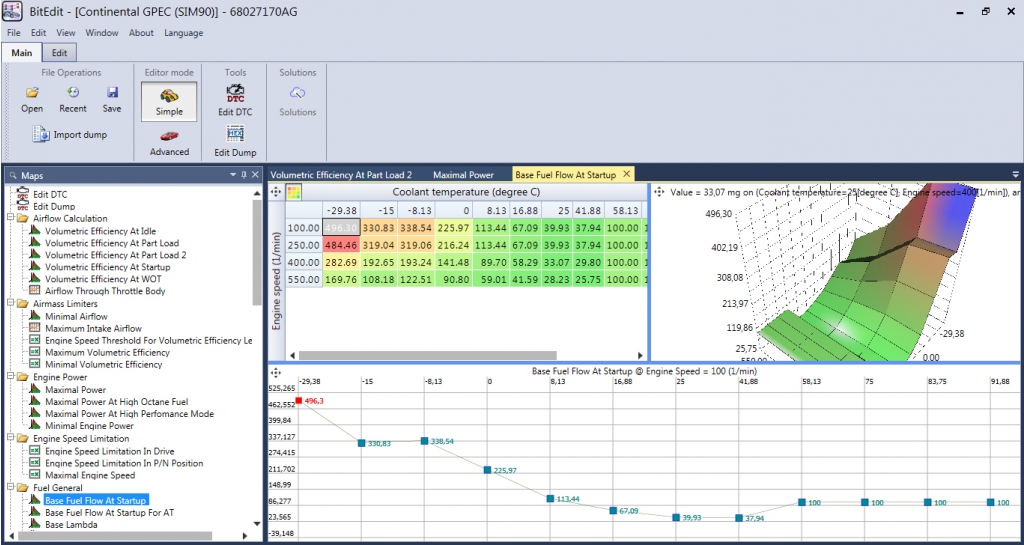
Task: Open Maximal Engine Speed item
Action: pyautogui.click(x=89, y=475)
